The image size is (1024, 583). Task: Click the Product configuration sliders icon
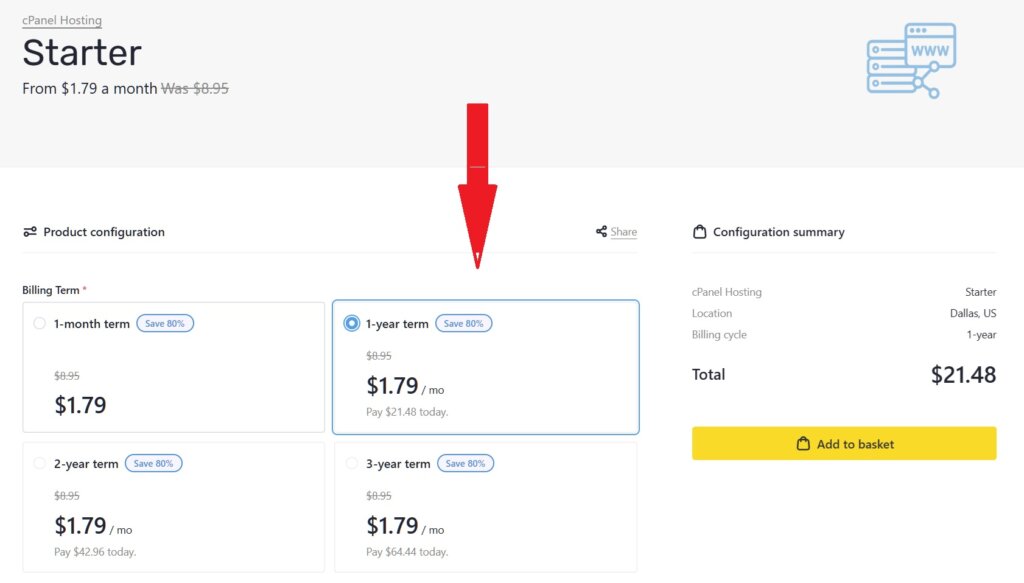coord(30,232)
